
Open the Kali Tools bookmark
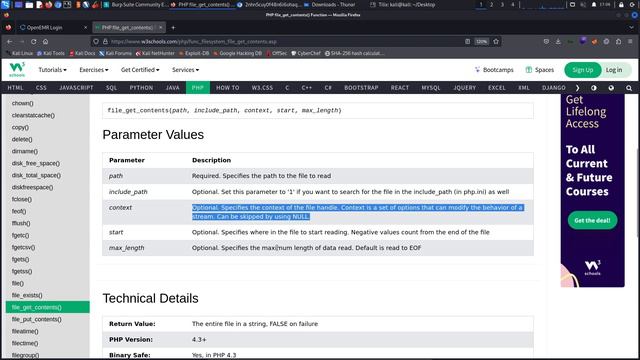pos(51,53)
